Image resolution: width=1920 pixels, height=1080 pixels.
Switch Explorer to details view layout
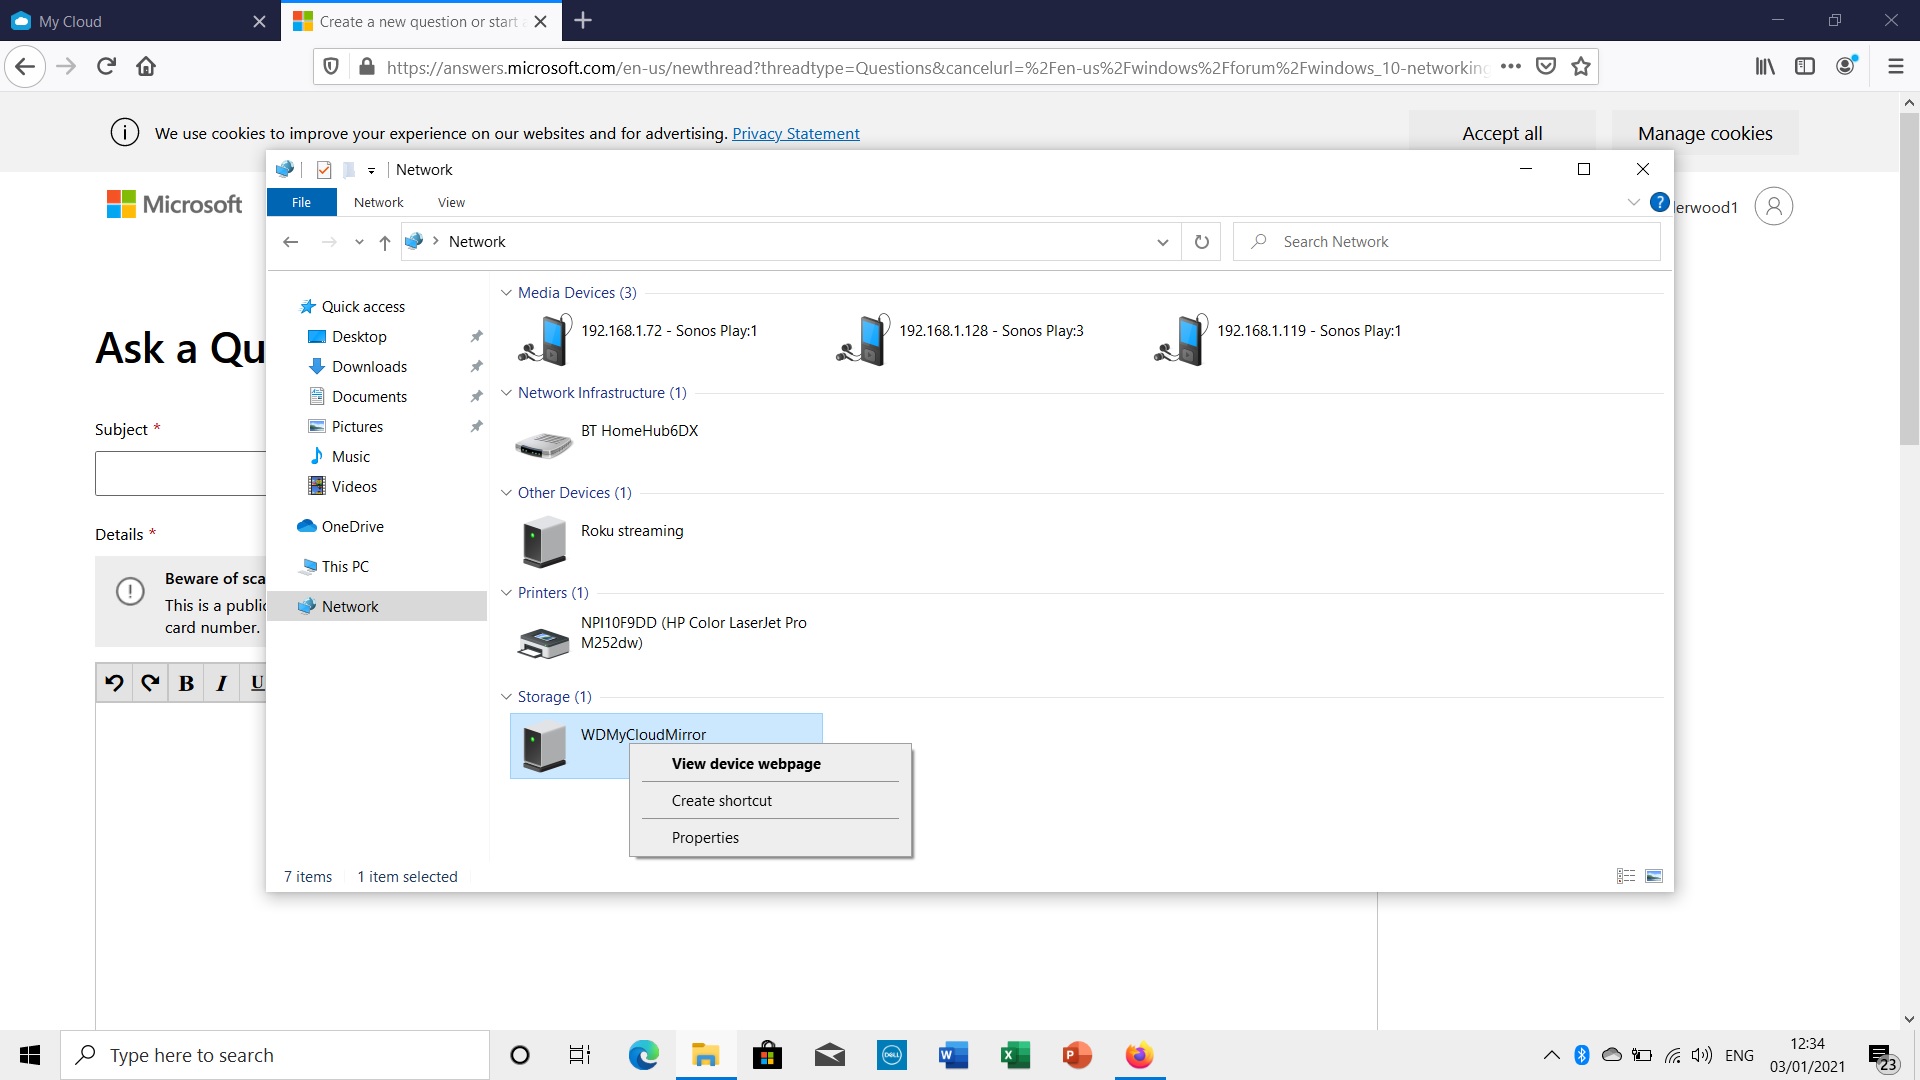tap(1626, 876)
